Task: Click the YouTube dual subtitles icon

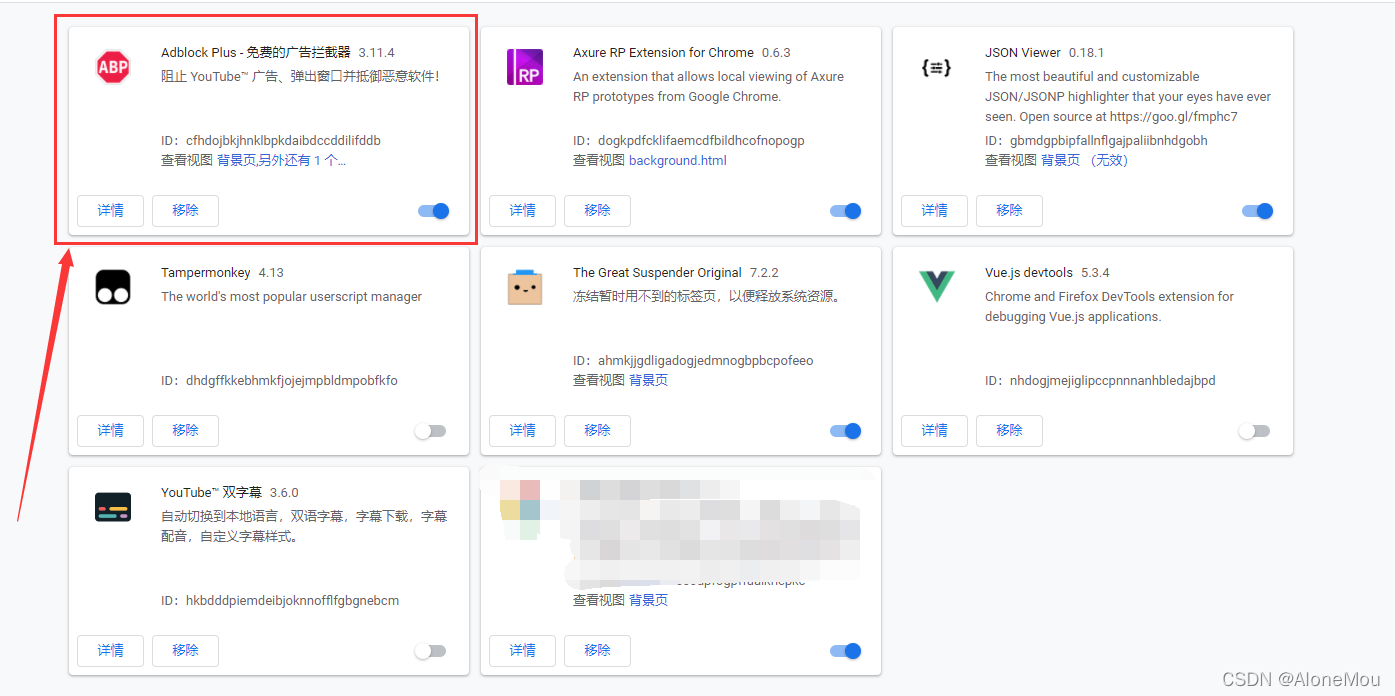Action: coord(113,508)
